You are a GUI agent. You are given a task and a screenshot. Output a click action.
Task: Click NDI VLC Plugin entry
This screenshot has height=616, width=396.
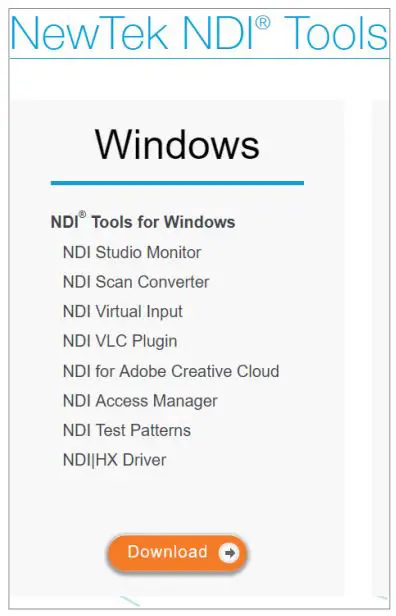120,341
